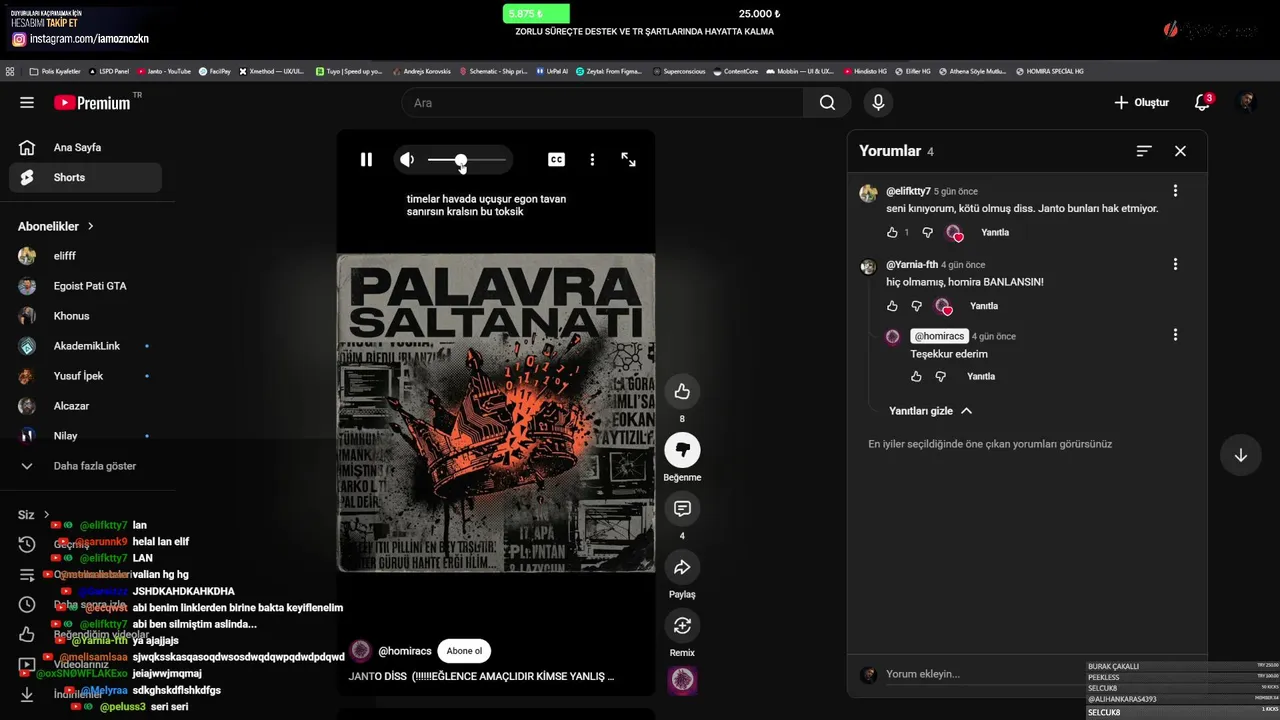Open the comments button on Short

(x=682, y=508)
